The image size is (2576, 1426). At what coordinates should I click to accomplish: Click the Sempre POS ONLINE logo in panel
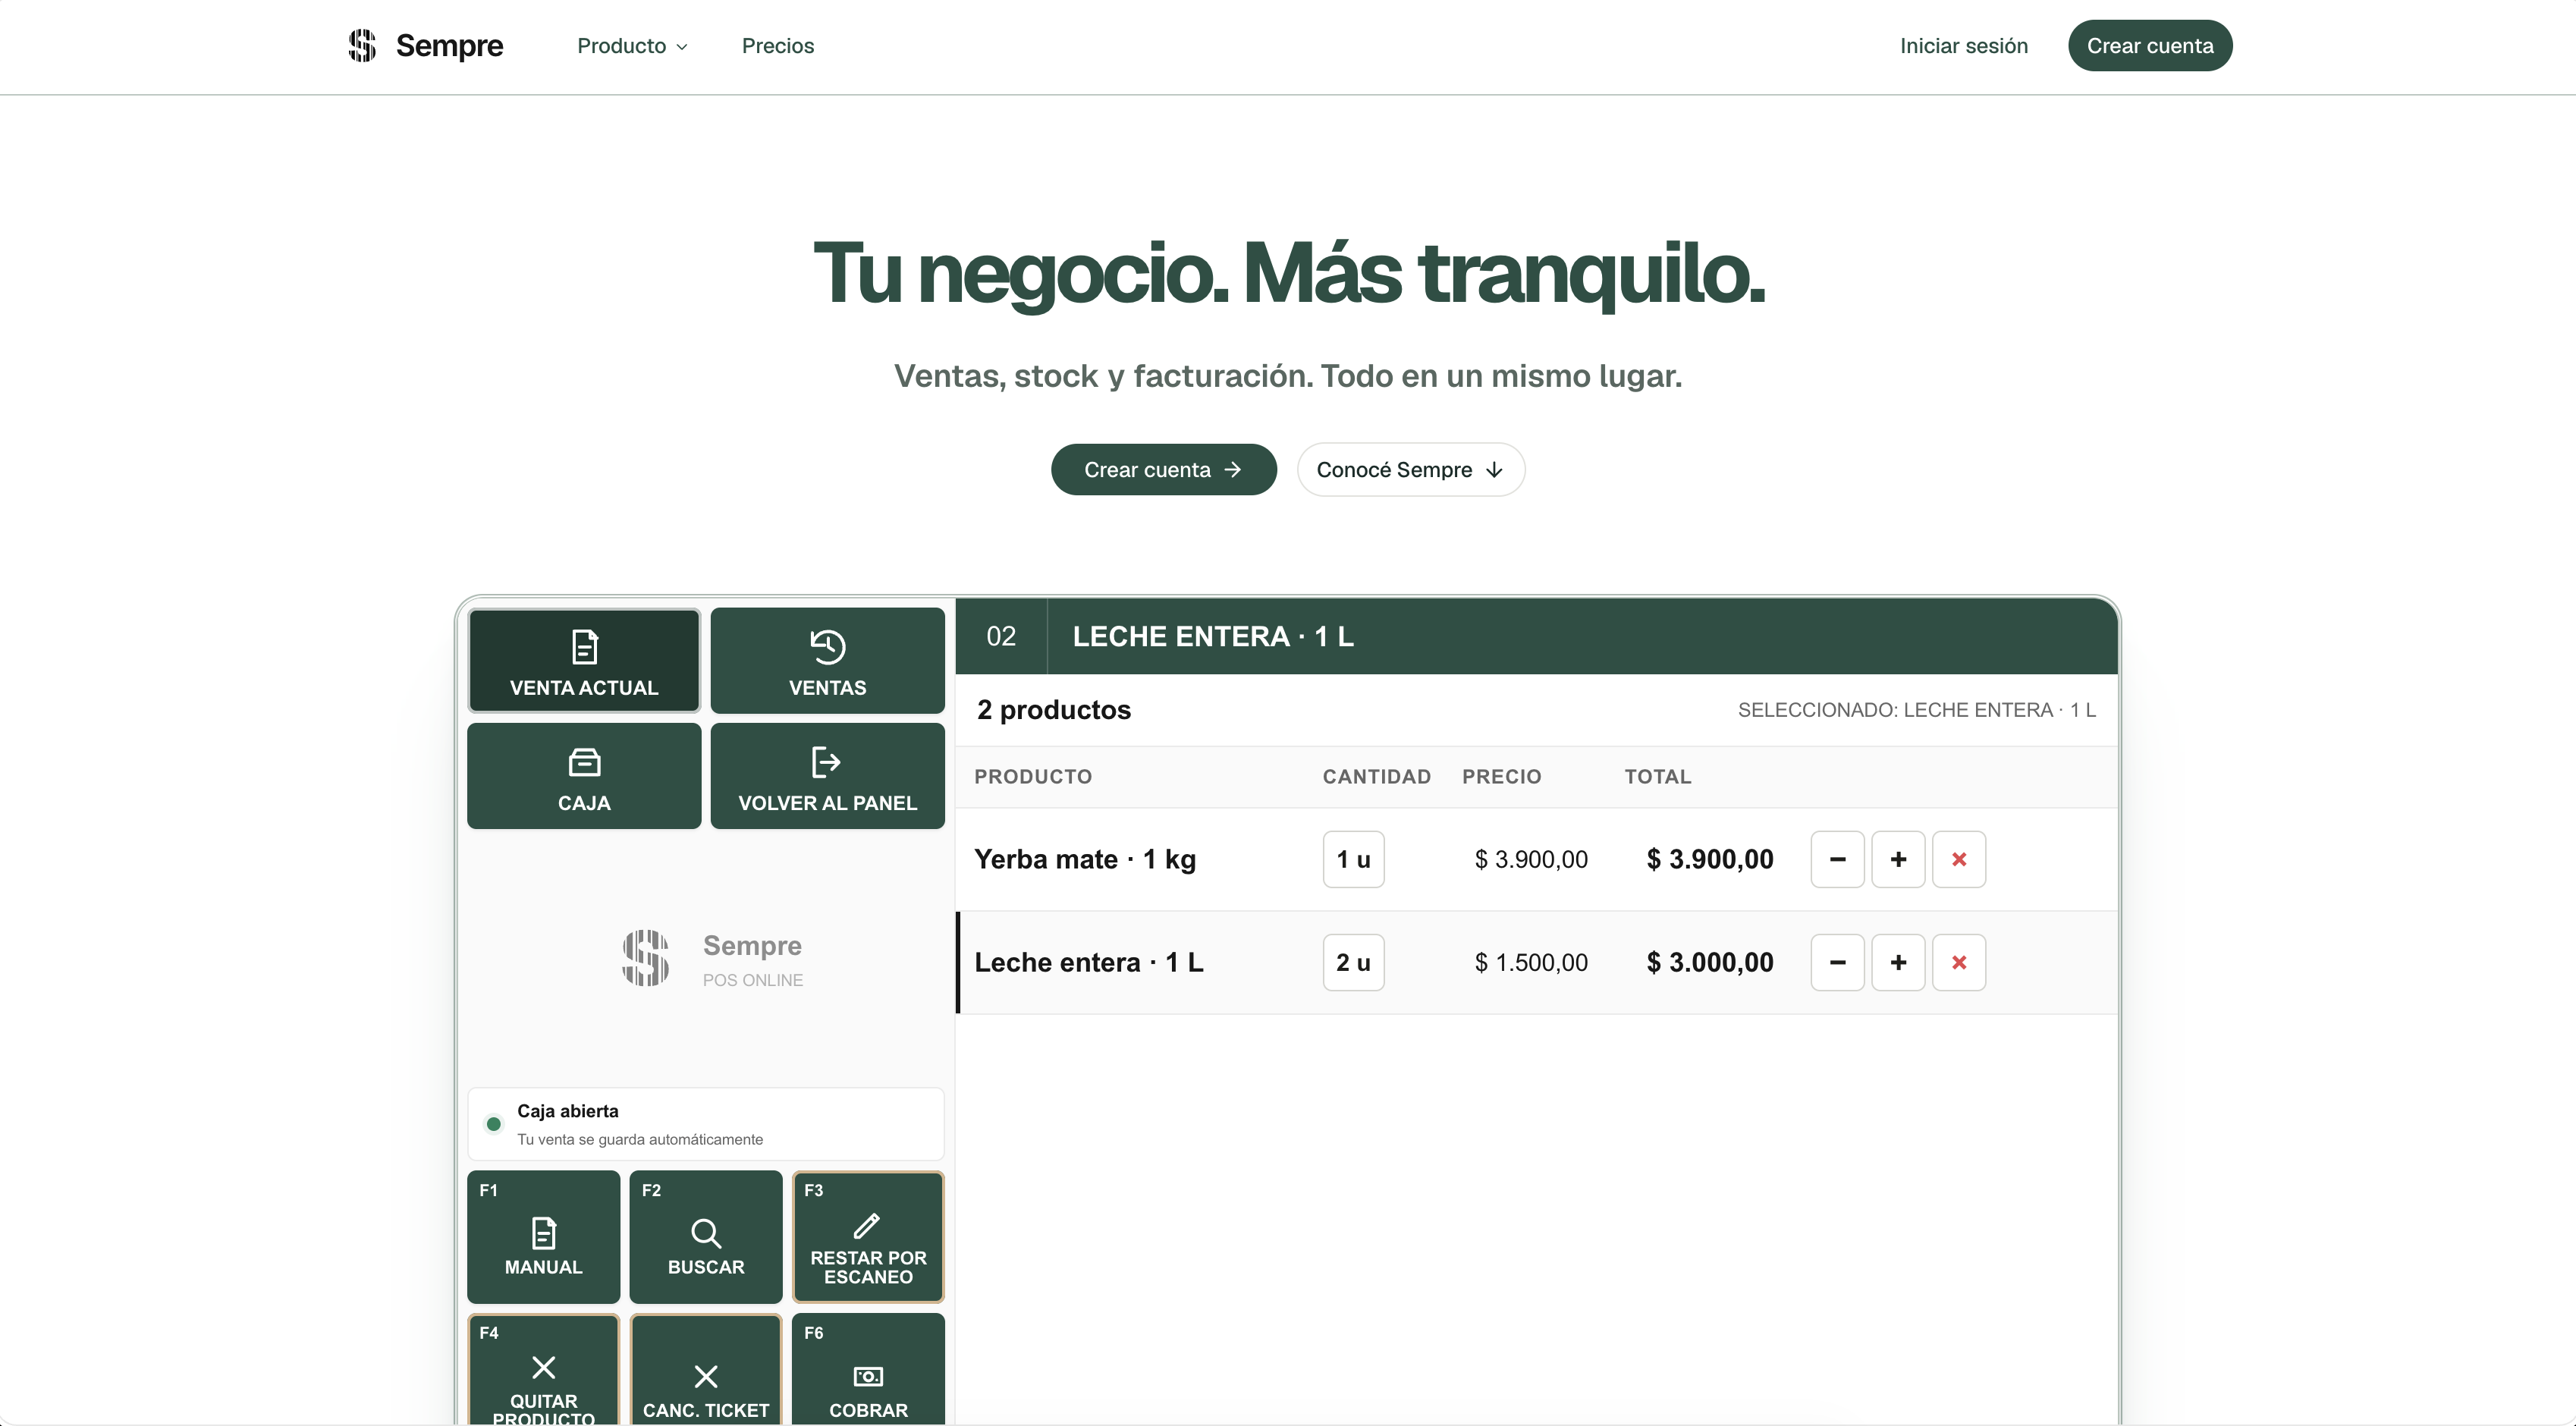point(712,958)
